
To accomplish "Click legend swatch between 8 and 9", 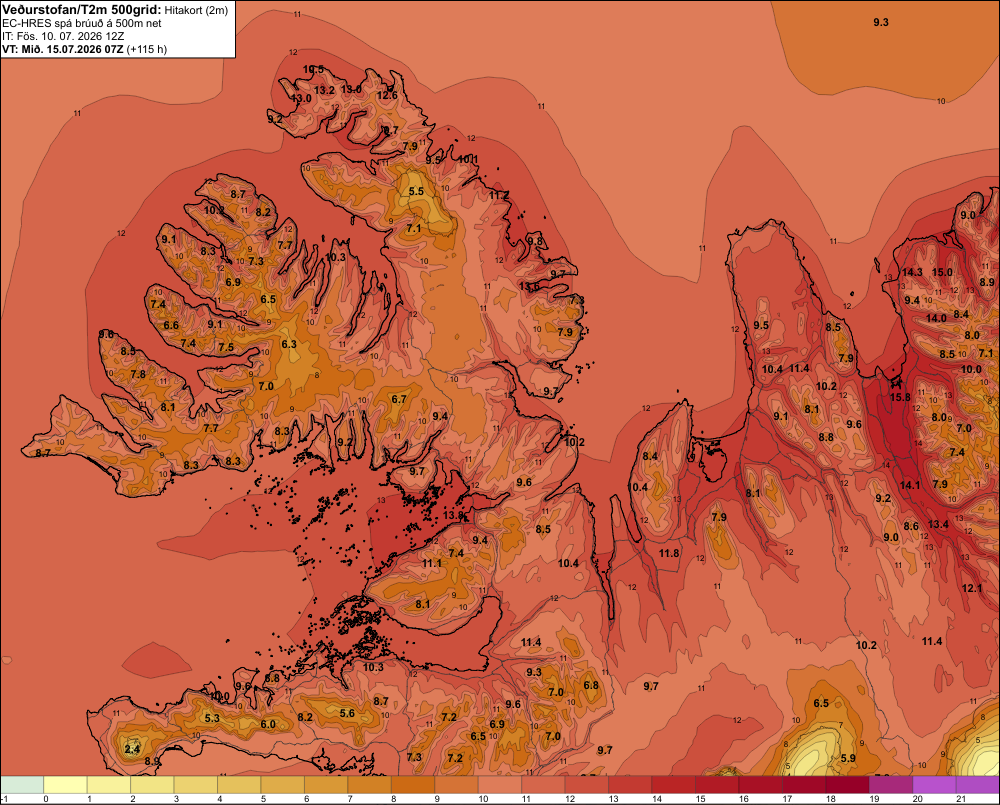I will [x=413, y=784].
